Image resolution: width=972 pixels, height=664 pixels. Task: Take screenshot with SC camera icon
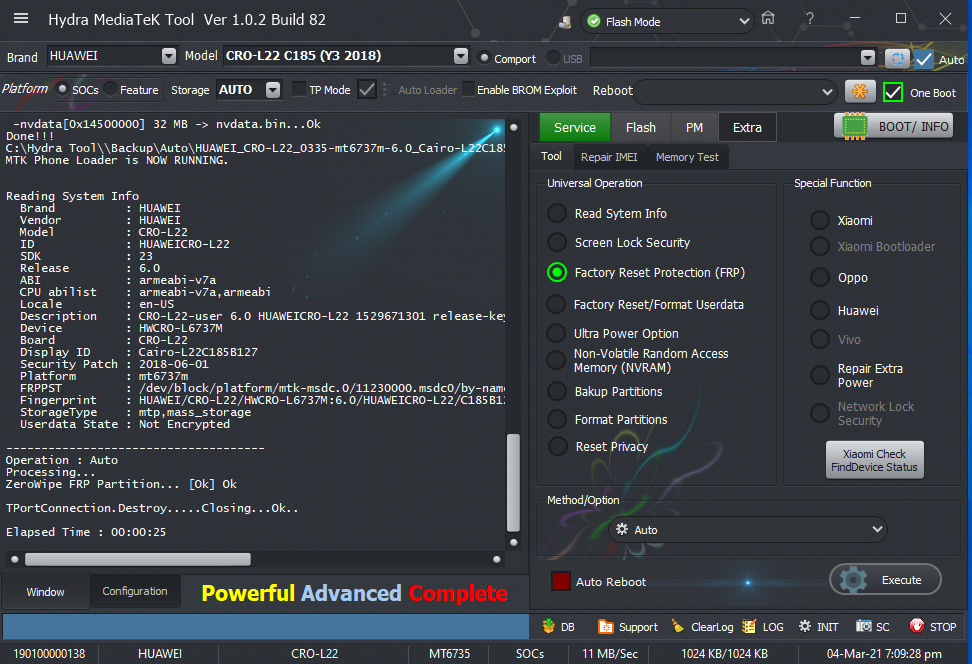coord(864,626)
